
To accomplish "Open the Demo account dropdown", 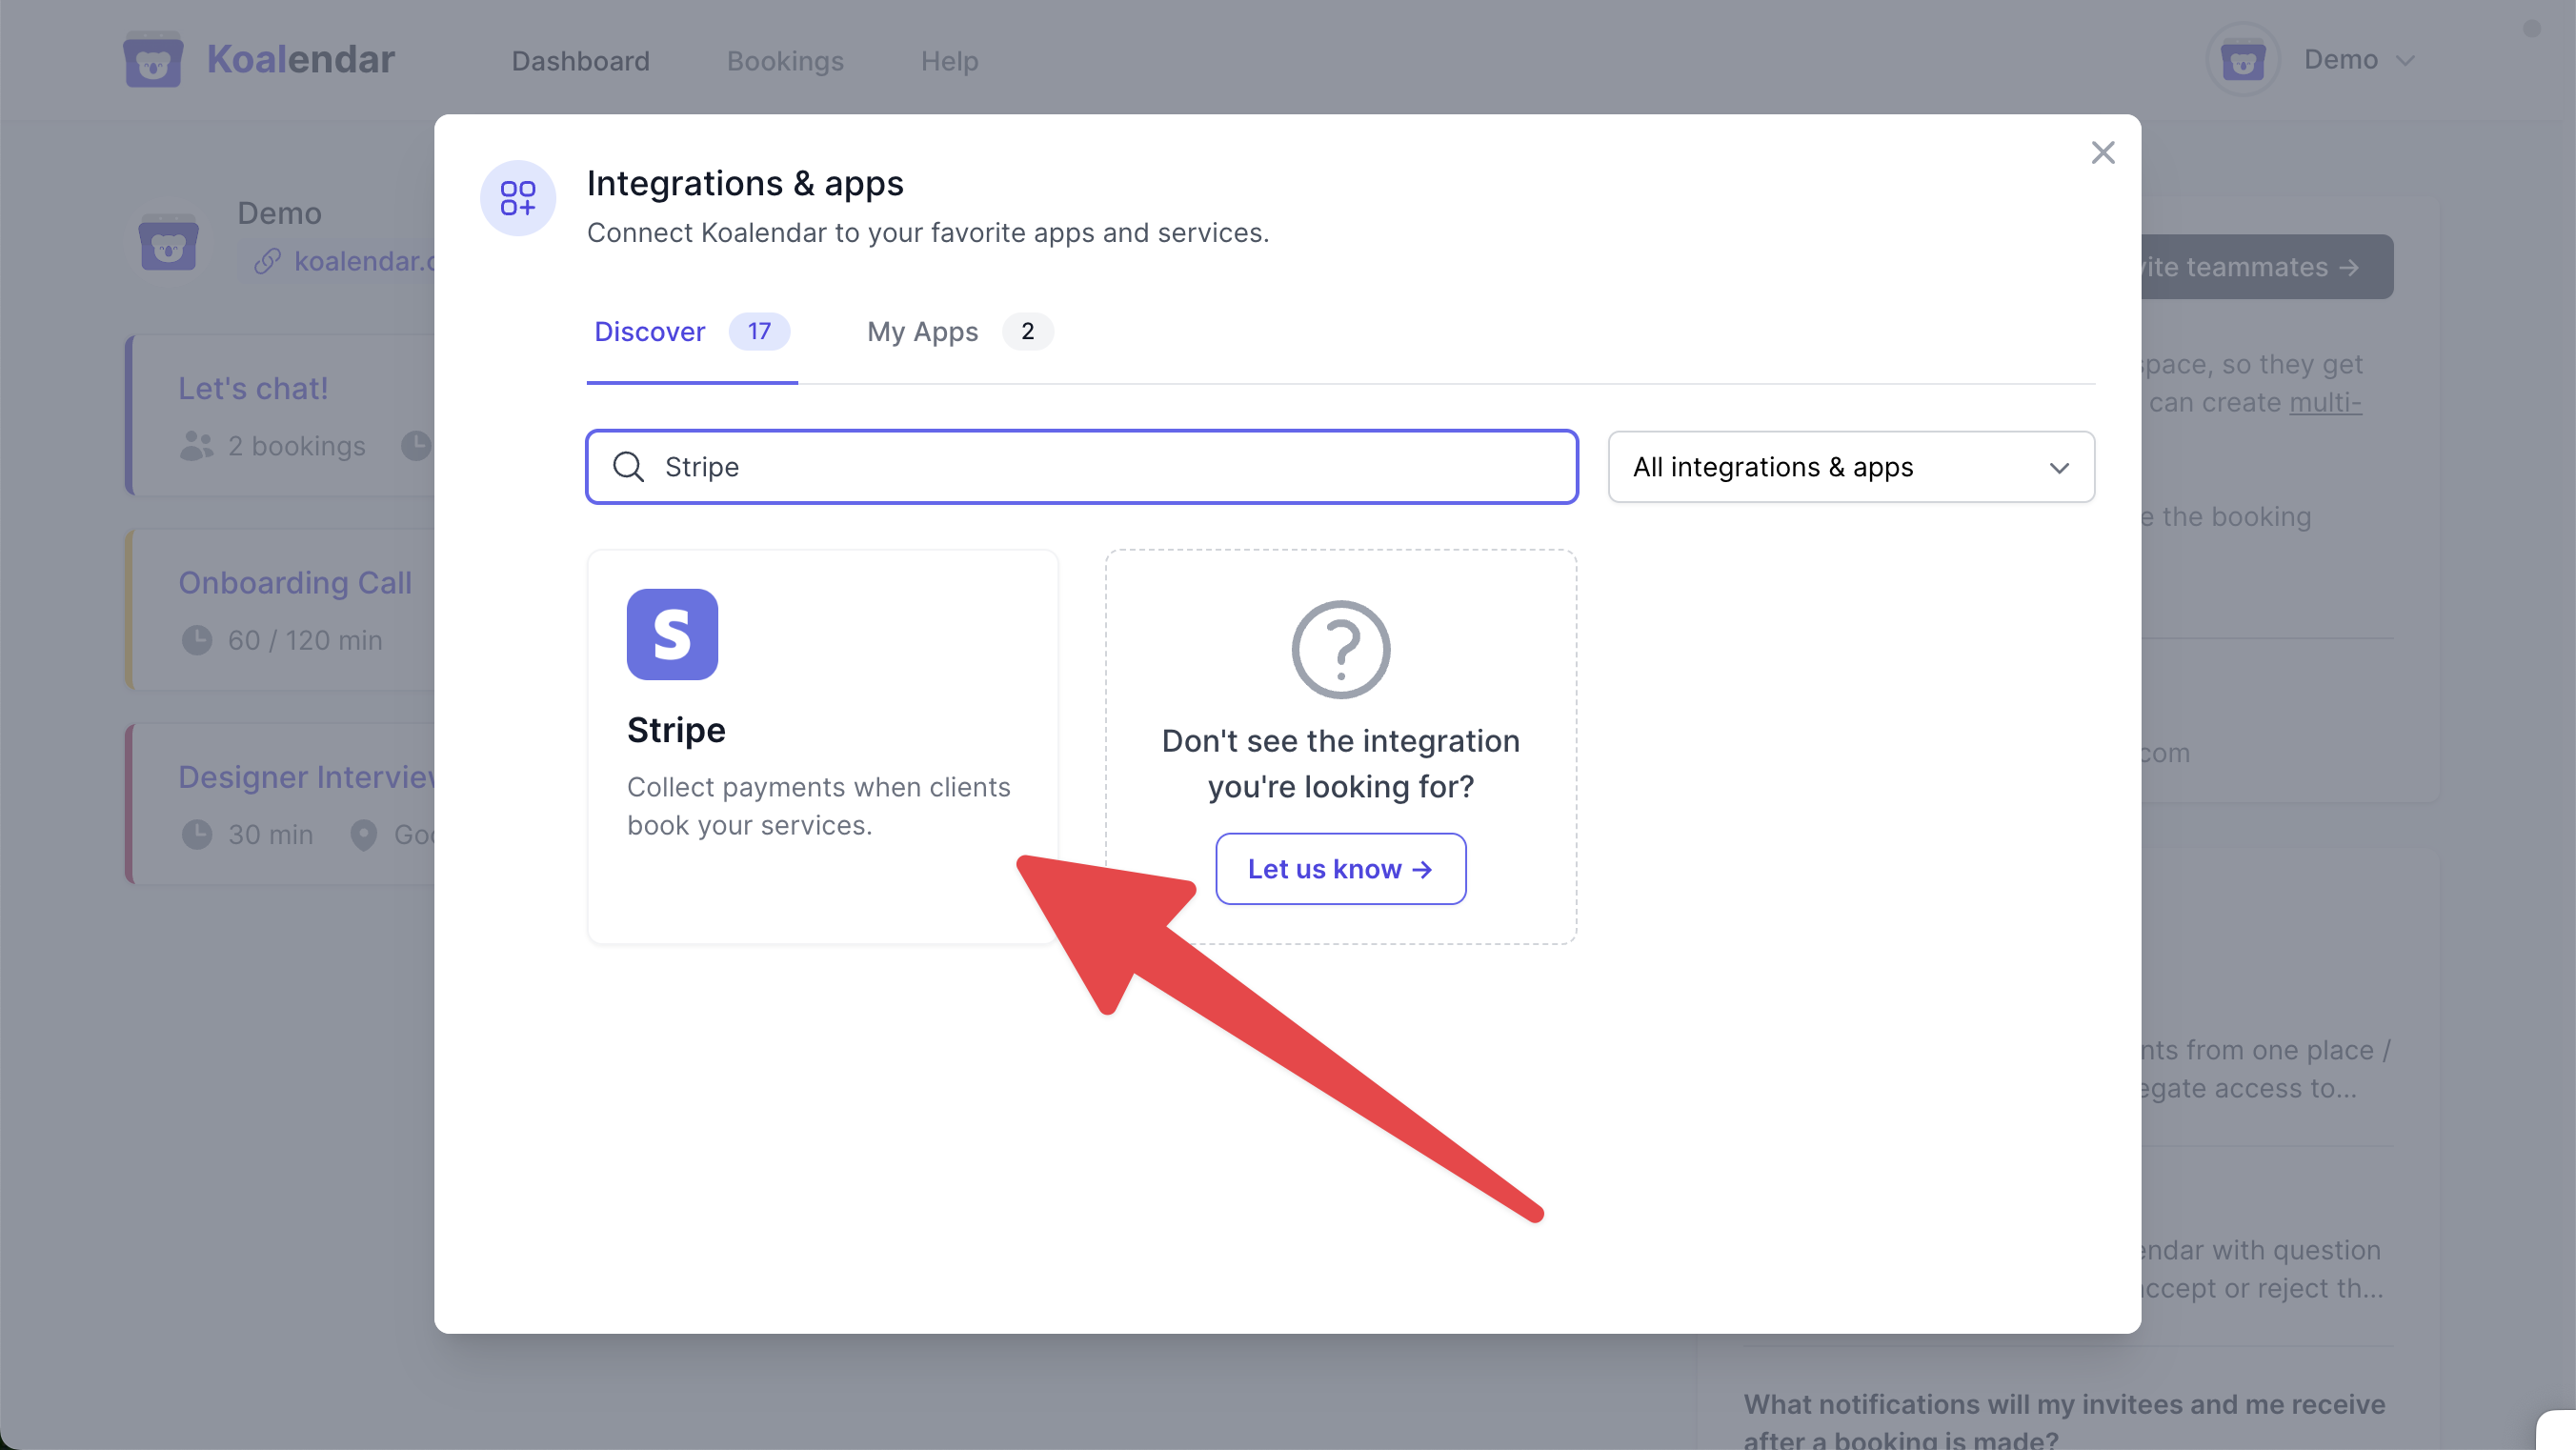I will click(x=2359, y=60).
